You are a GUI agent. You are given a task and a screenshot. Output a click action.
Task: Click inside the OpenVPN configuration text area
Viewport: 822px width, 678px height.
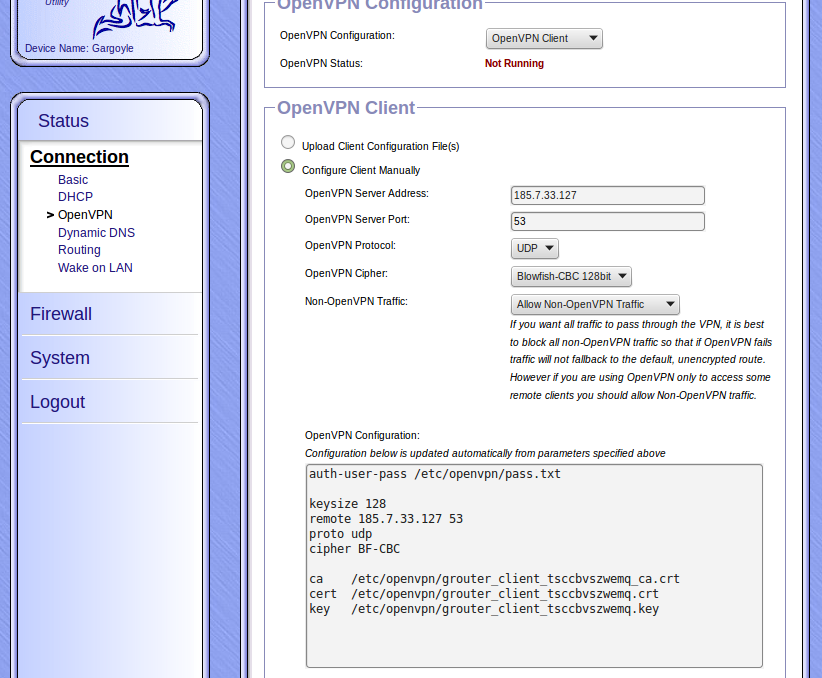[x=534, y=566]
